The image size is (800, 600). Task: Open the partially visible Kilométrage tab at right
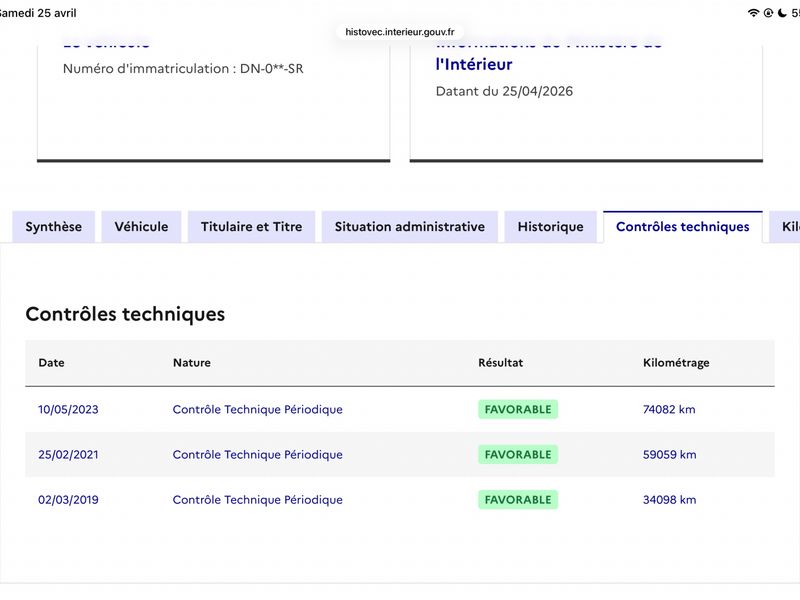[x=789, y=227]
